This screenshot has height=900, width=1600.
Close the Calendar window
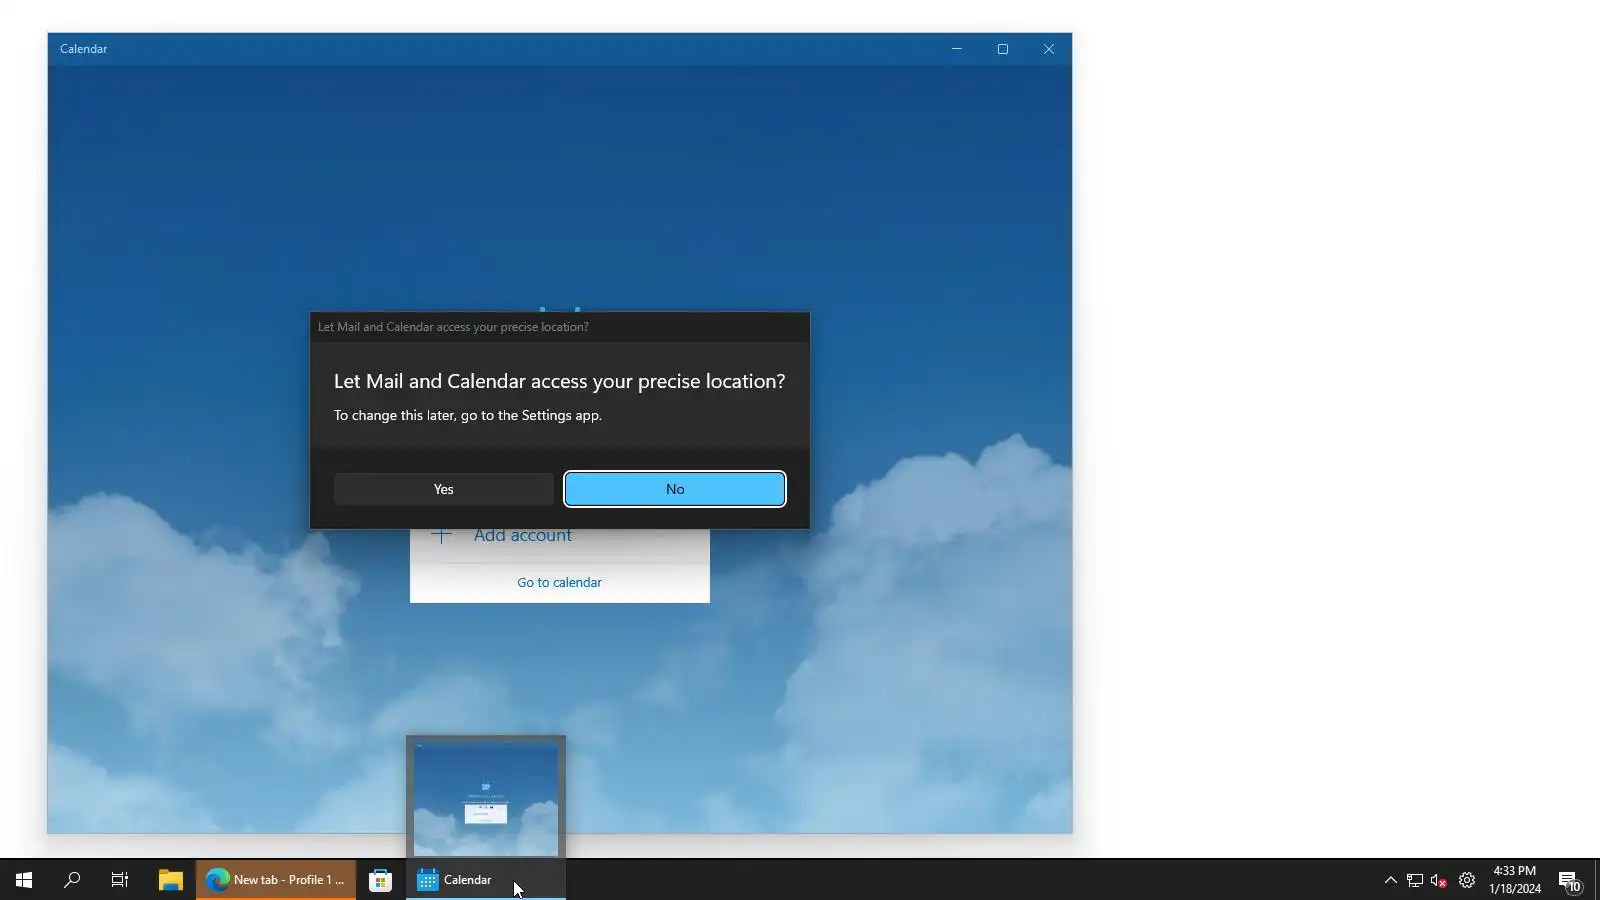point(1049,49)
